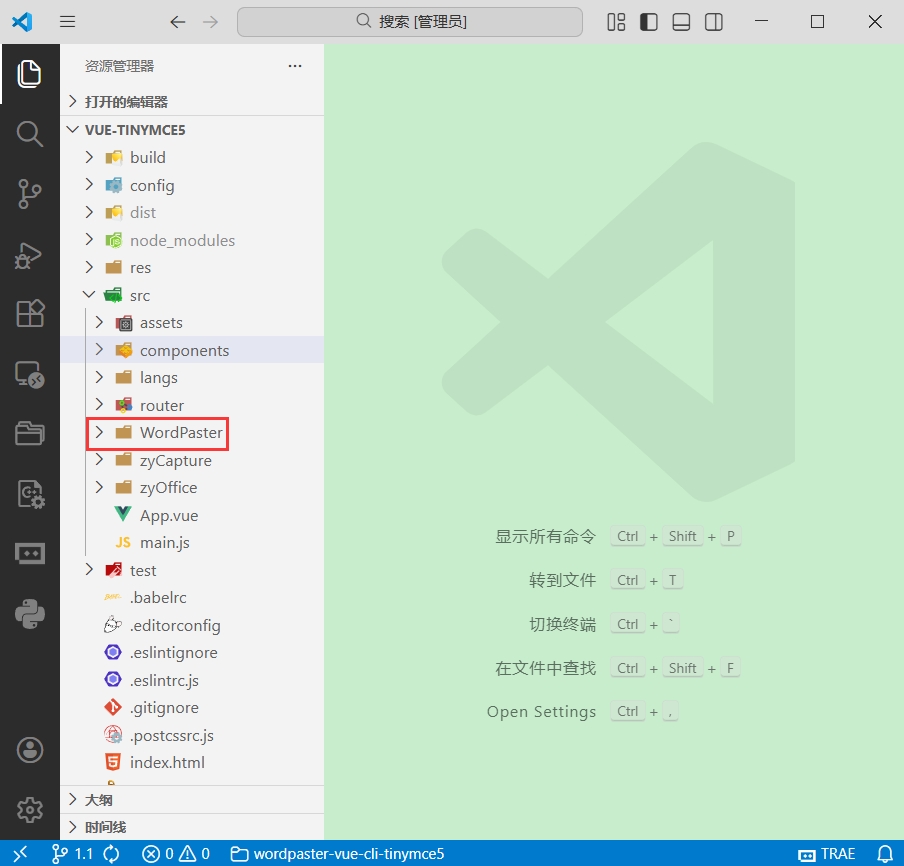Image resolution: width=904 pixels, height=866 pixels.
Task: Open the Remote Explorer view
Action: [x=29, y=375]
